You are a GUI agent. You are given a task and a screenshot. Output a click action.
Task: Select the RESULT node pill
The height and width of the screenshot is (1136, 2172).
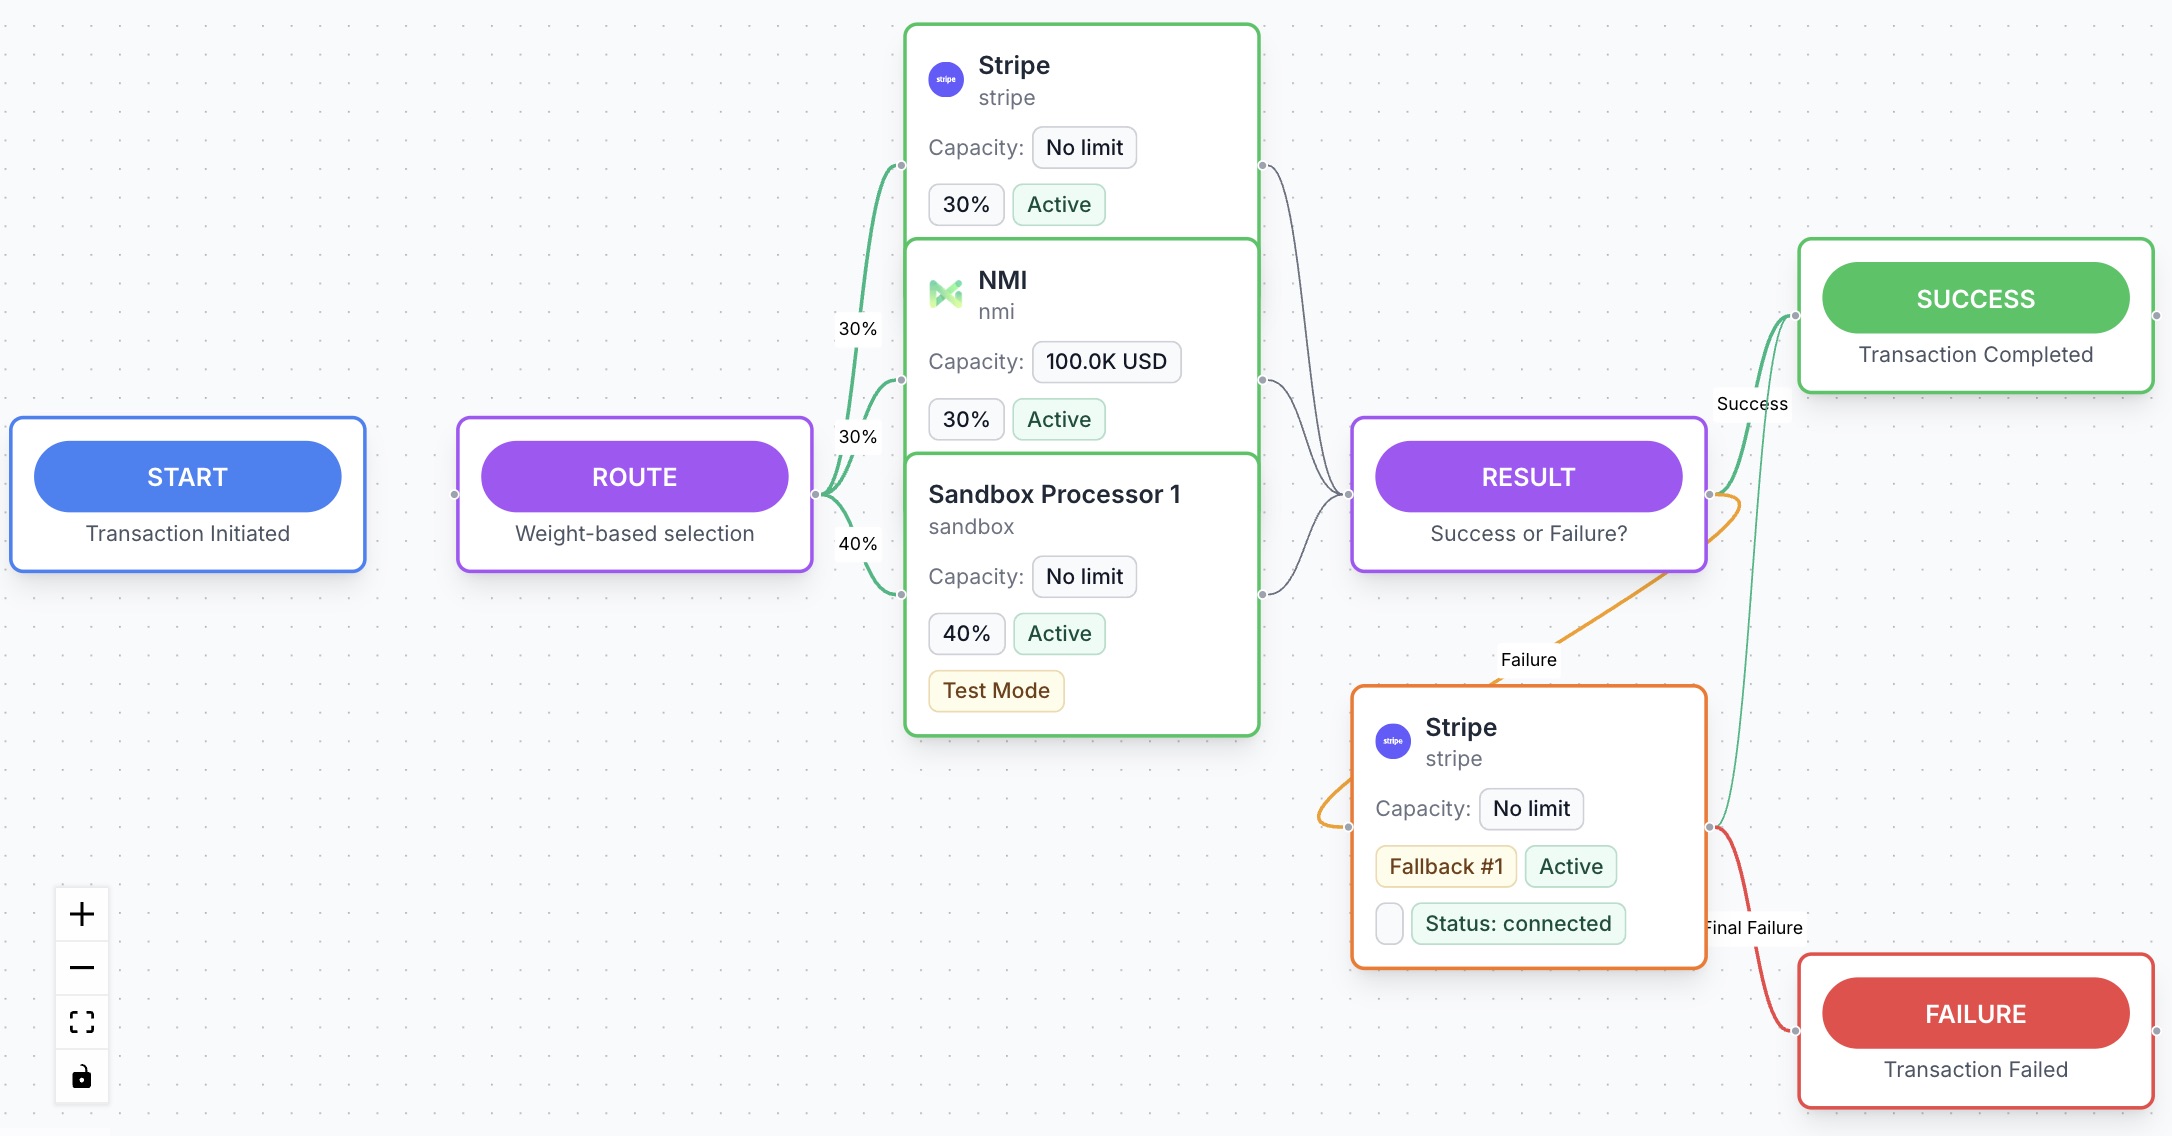coord(1529,477)
